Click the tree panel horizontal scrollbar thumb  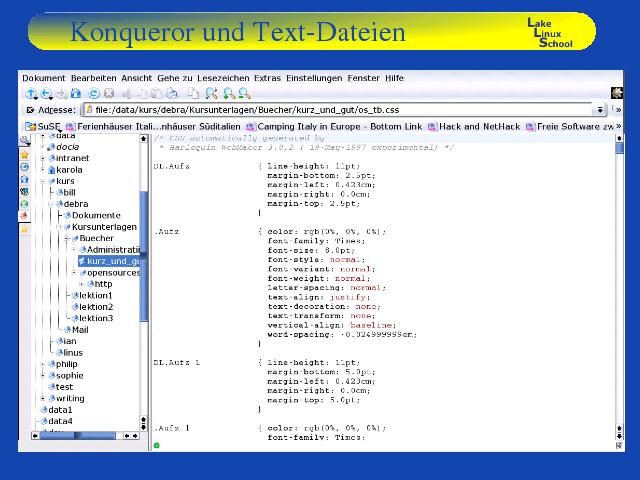(x=78, y=436)
